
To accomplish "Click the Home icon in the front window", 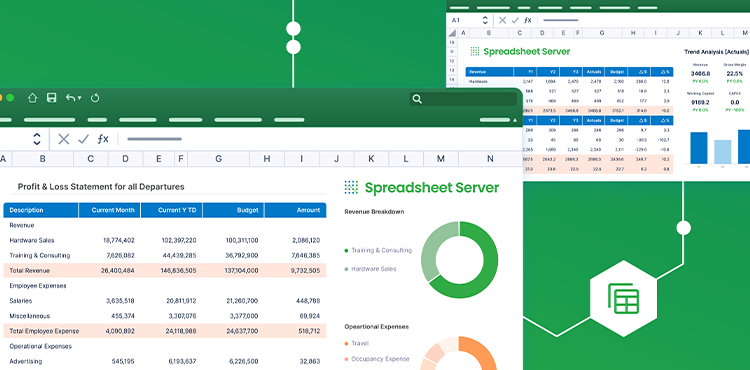I will (x=32, y=98).
